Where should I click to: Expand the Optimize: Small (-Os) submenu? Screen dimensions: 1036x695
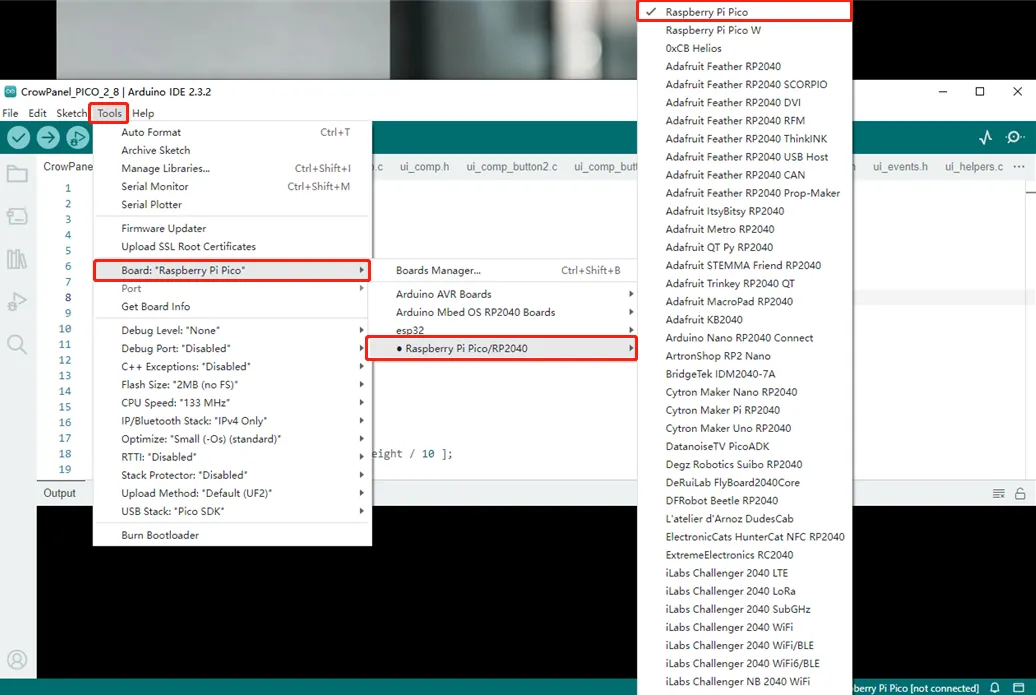click(232, 439)
